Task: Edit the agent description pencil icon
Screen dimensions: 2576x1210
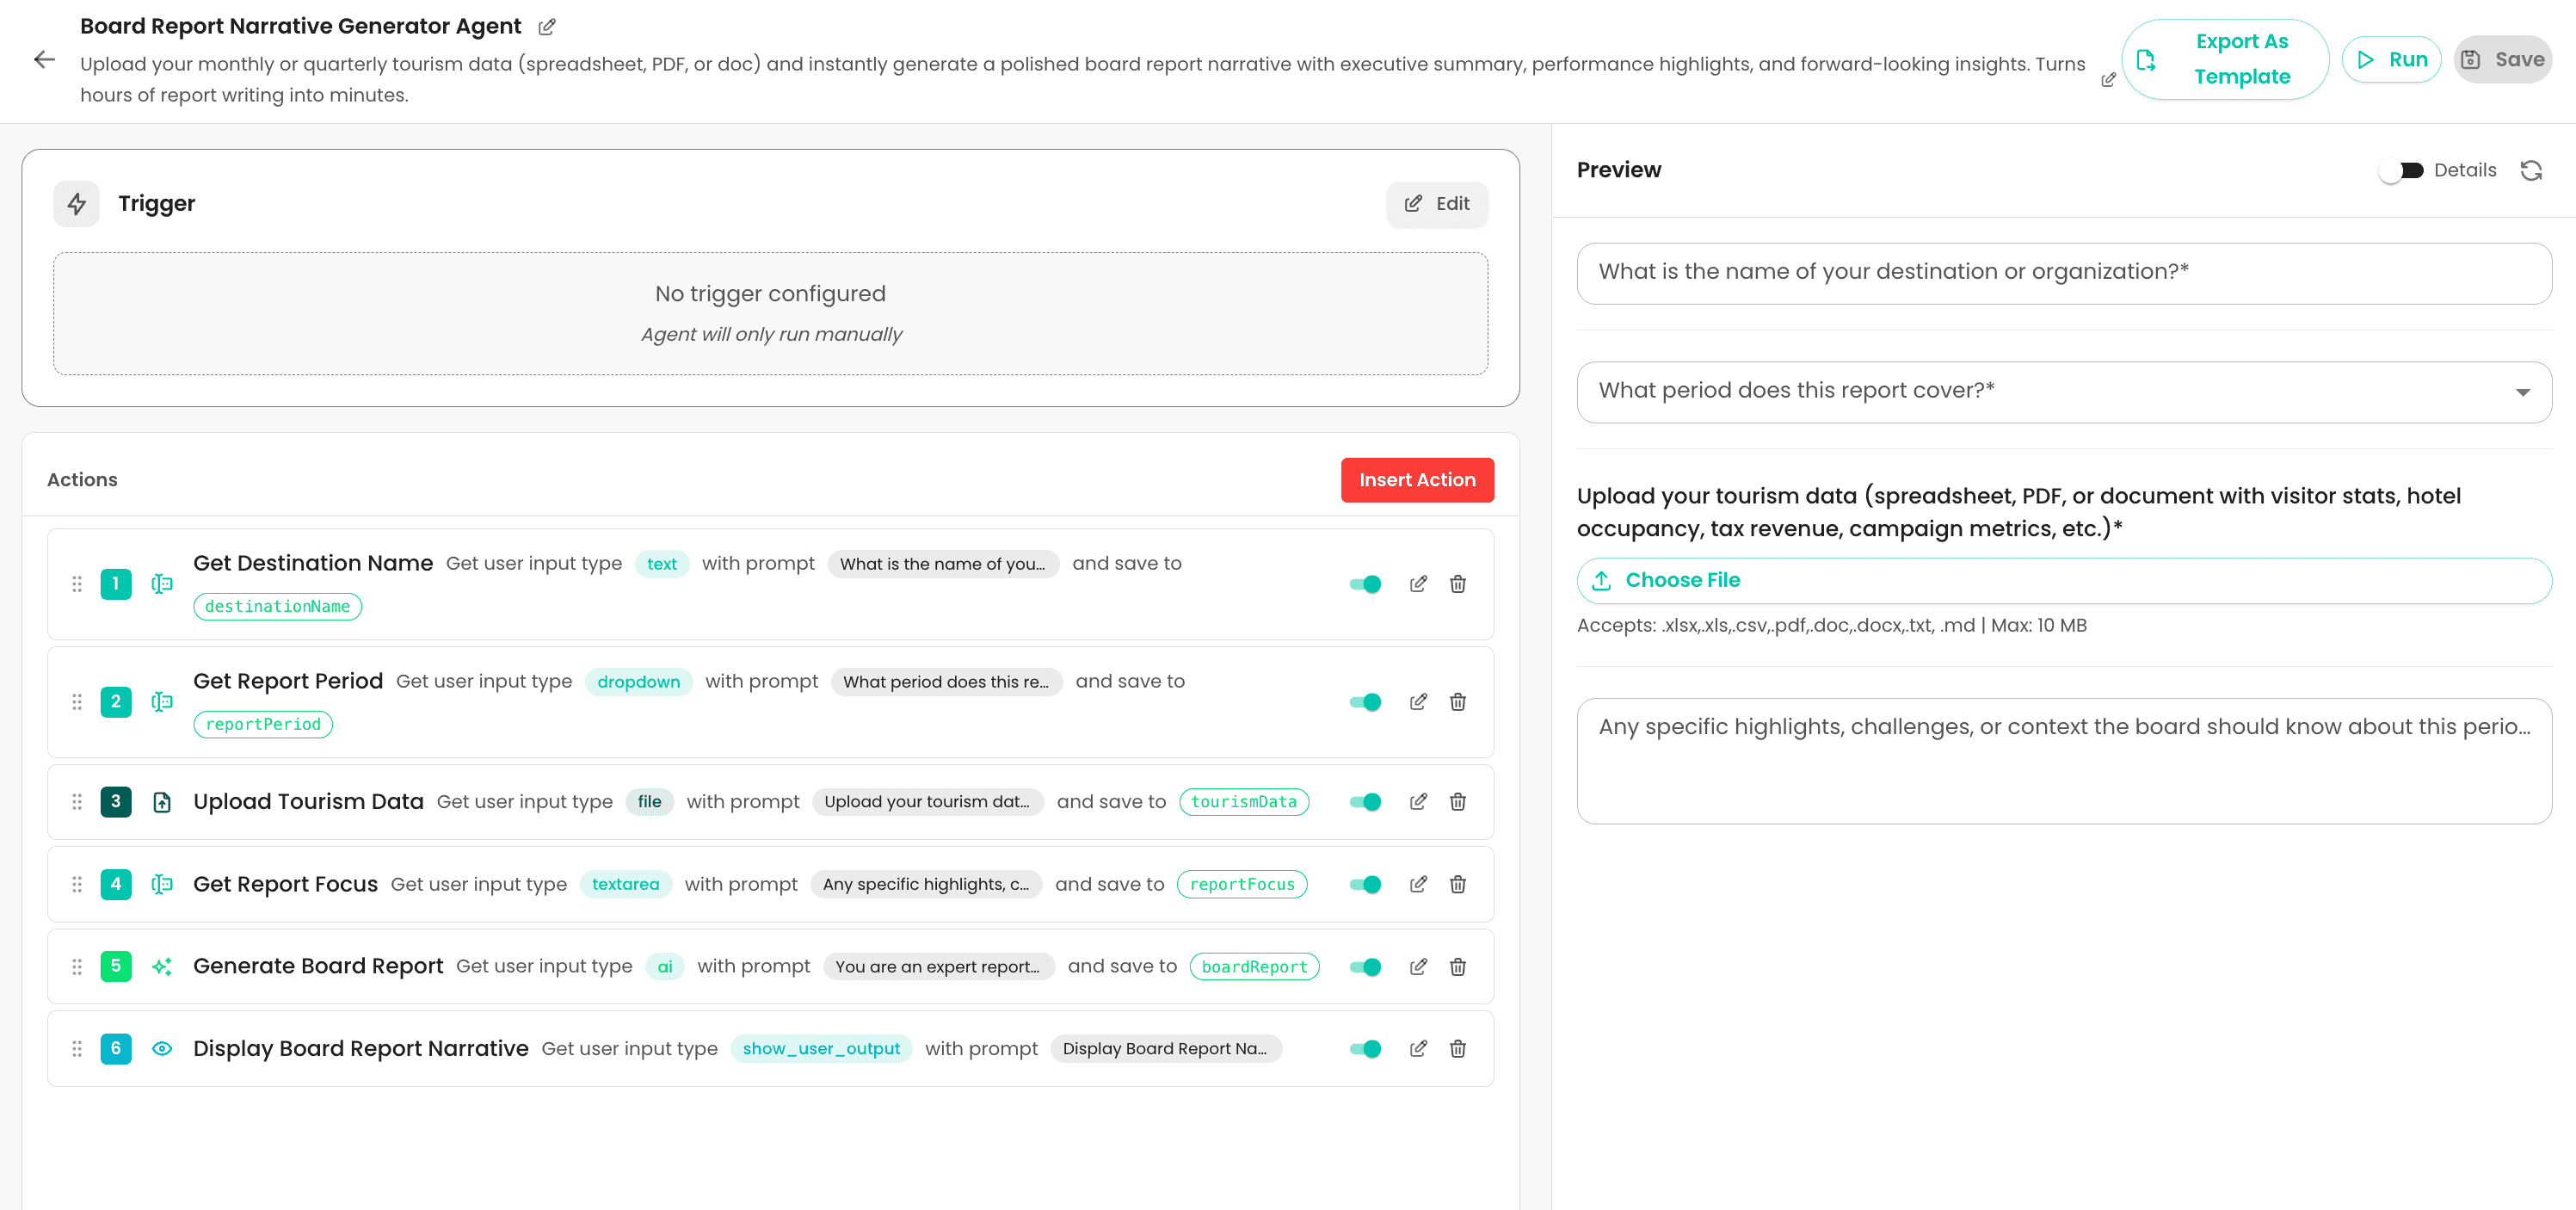Action: point(2108,80)
